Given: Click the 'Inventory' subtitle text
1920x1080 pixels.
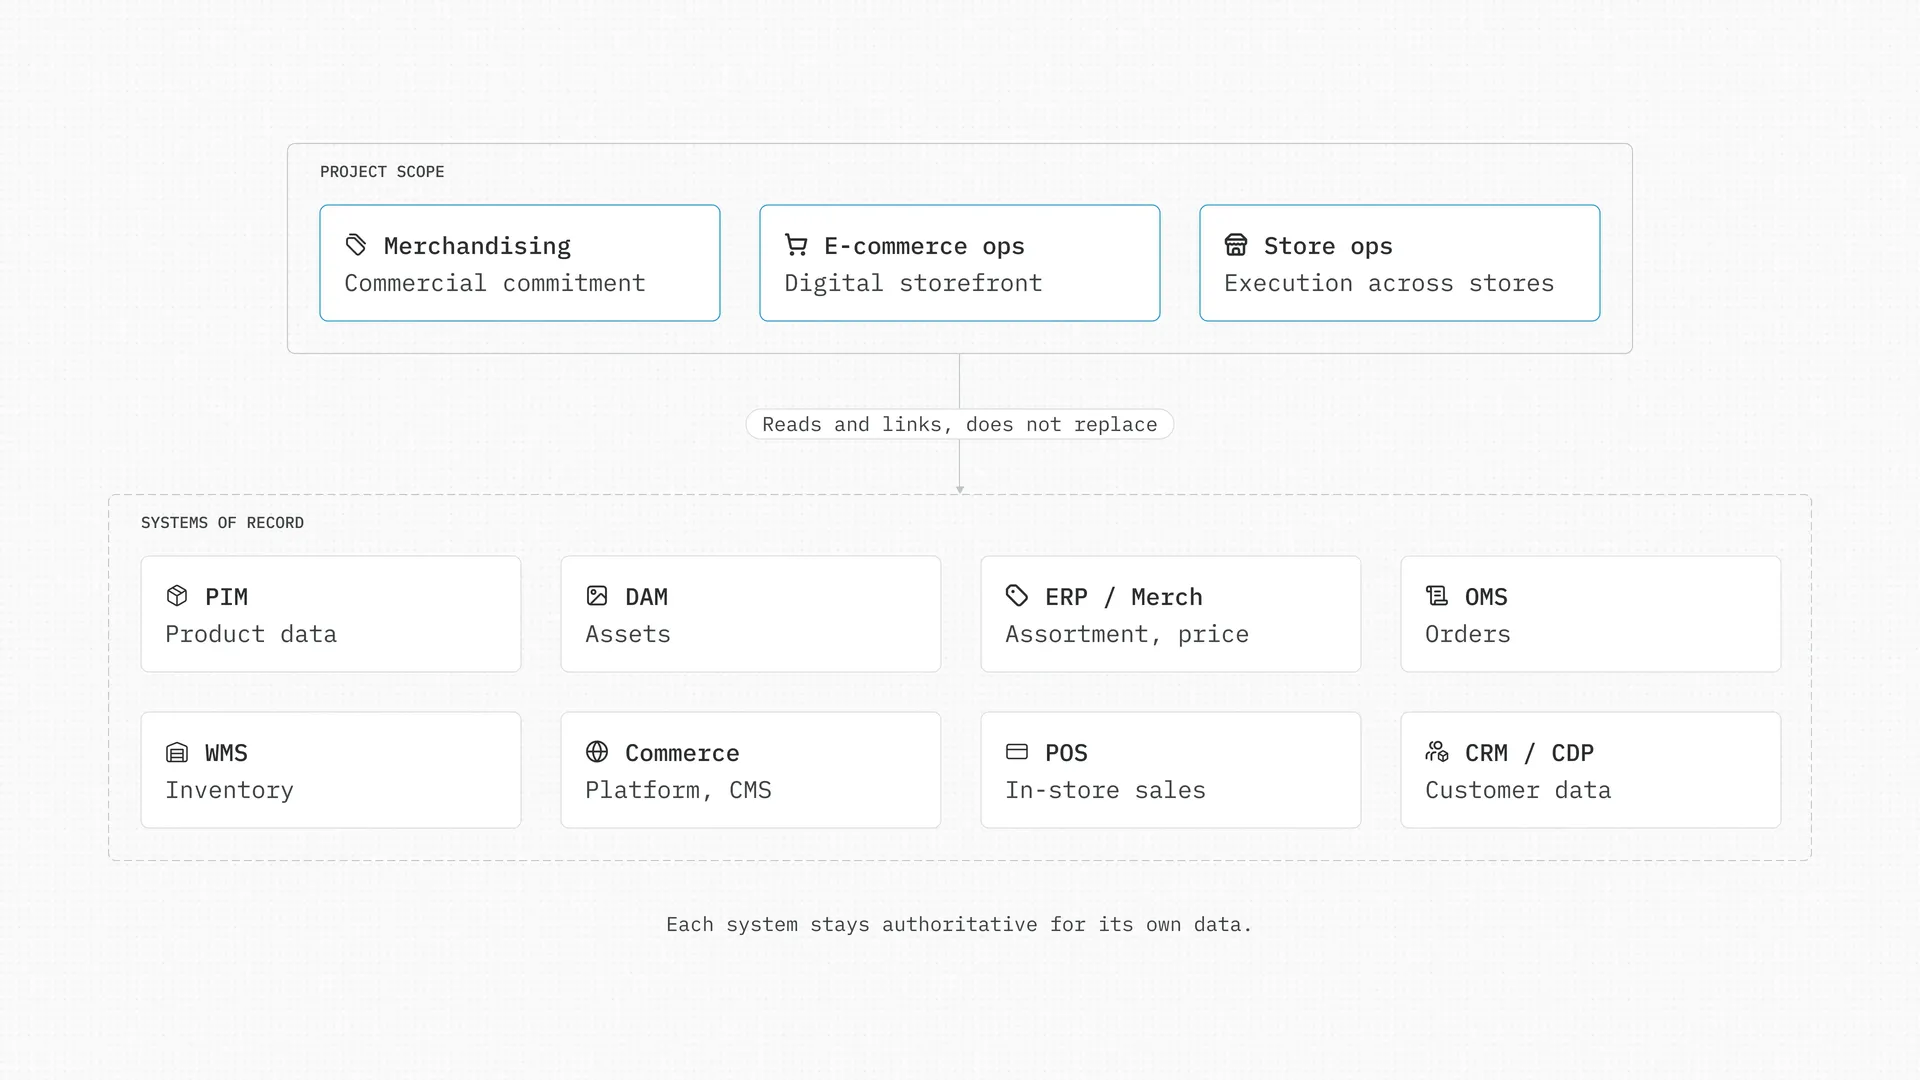Looking at the screenshot, I should click(229, 791).
